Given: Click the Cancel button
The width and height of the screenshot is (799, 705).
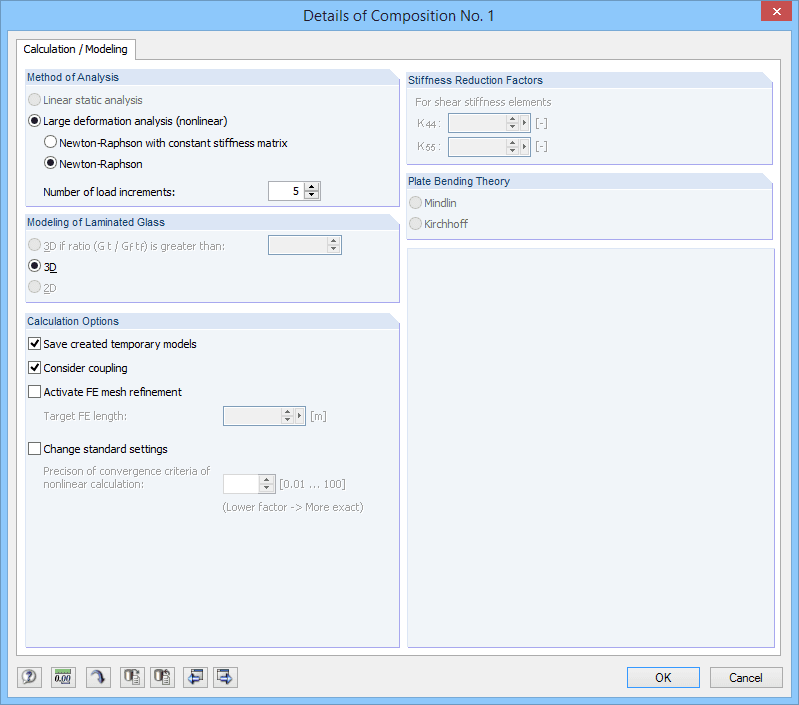Looking at the screenshot, I should pyautogui.click(x=745, y=677).
